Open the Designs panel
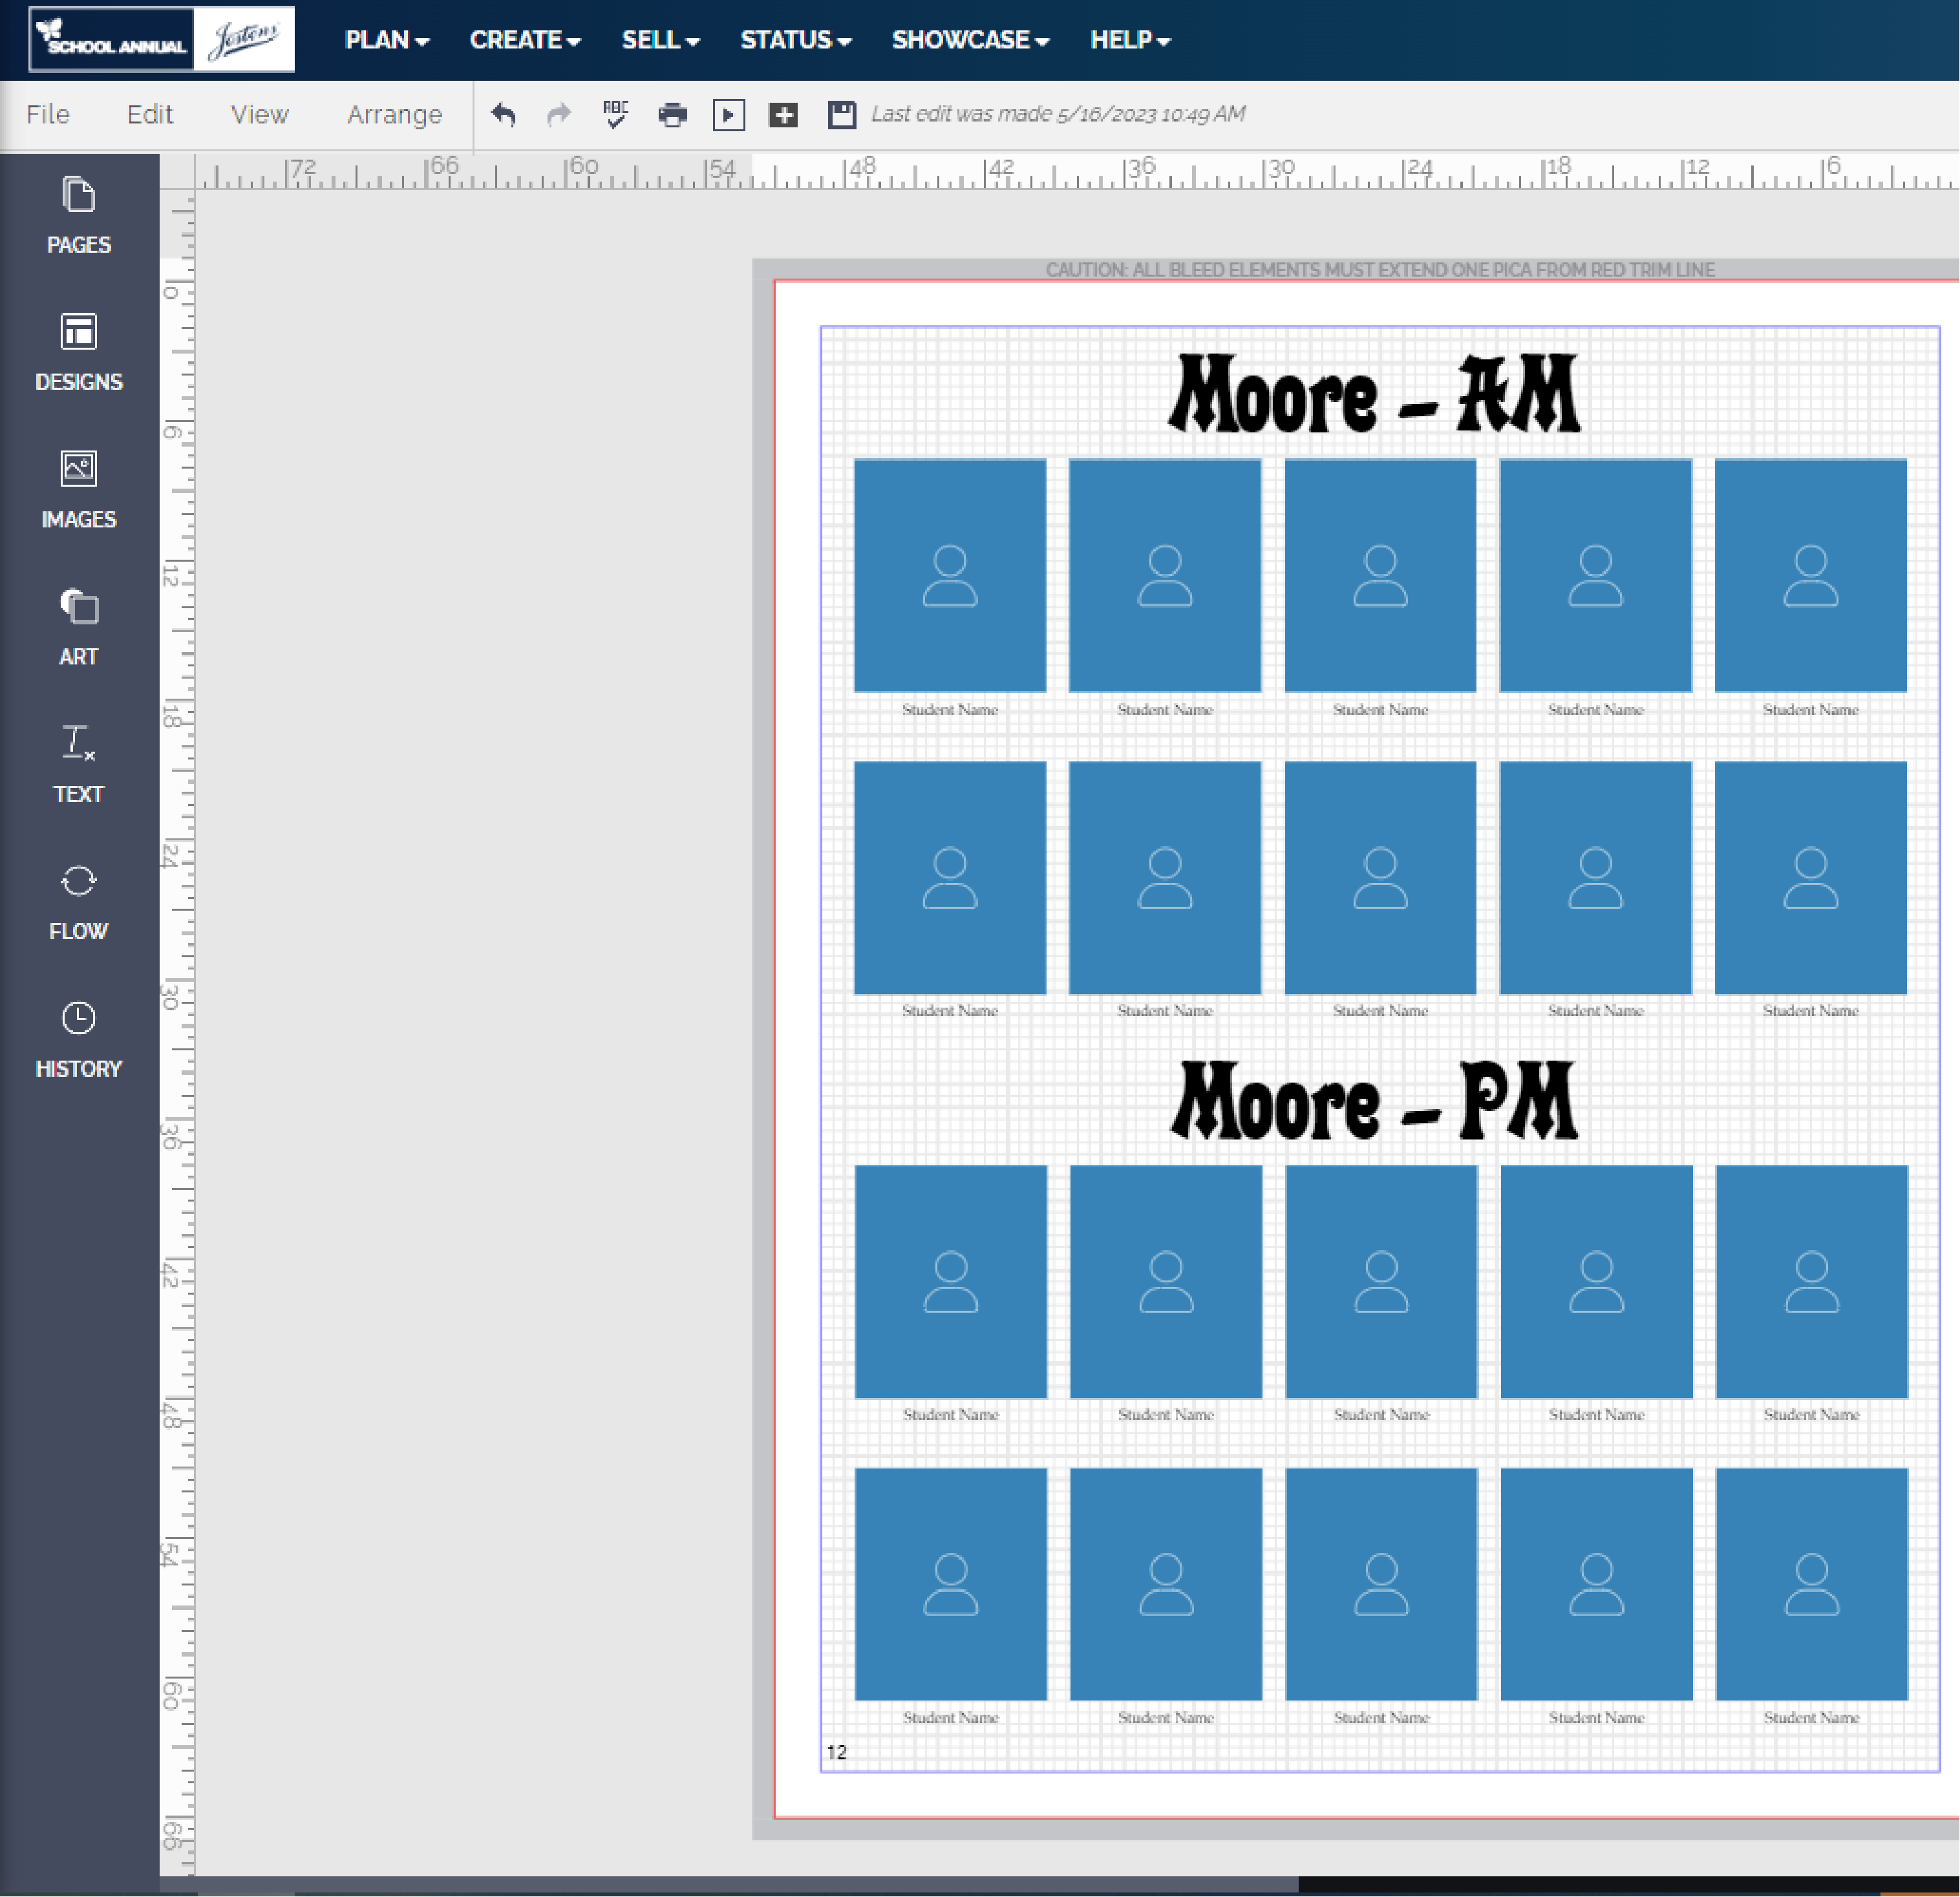Viewport: 1960px width, 1897px height. (x=78, y=353)
